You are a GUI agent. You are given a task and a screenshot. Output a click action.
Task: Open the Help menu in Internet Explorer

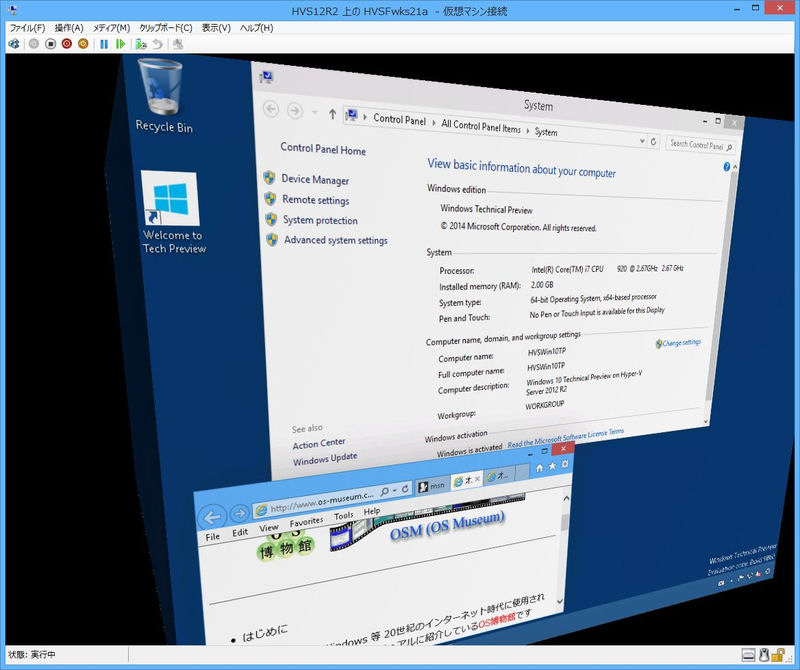372,511
